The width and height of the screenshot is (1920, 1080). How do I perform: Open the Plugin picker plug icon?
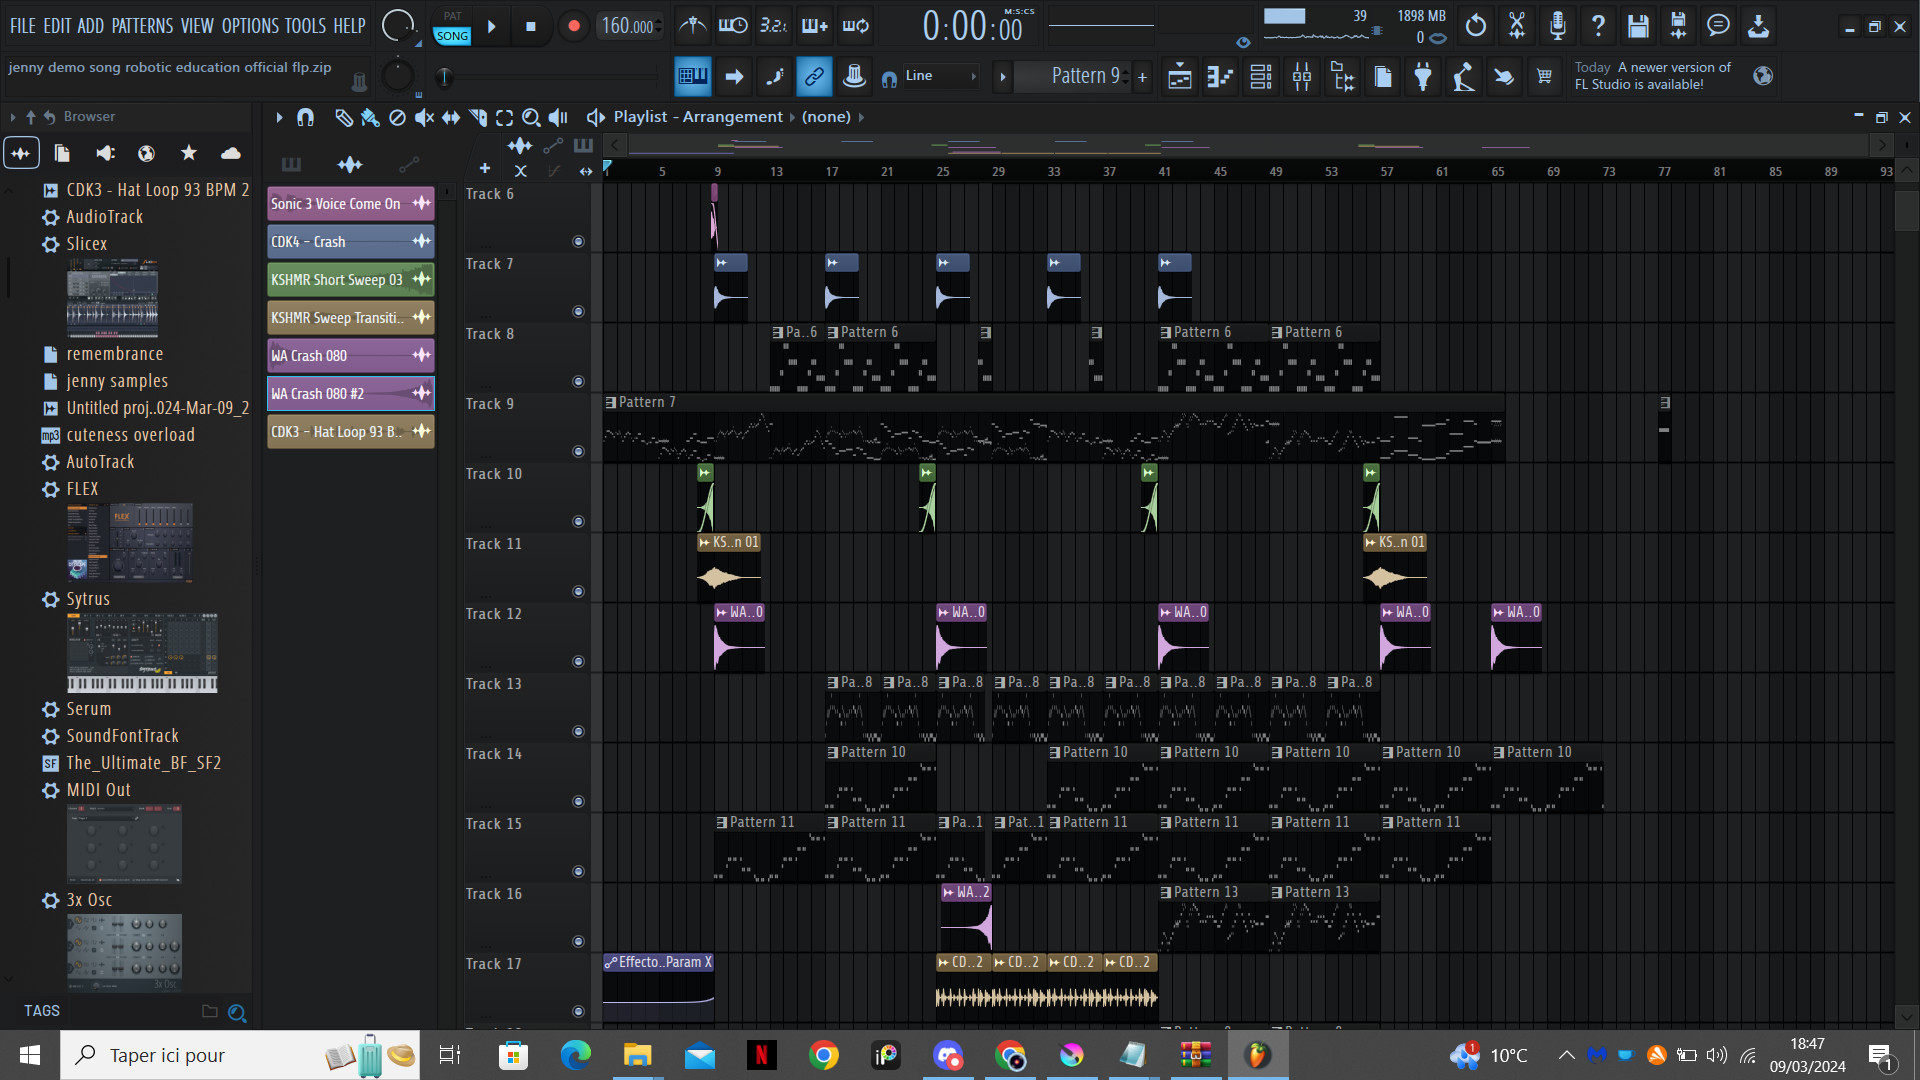point(1423,76)
